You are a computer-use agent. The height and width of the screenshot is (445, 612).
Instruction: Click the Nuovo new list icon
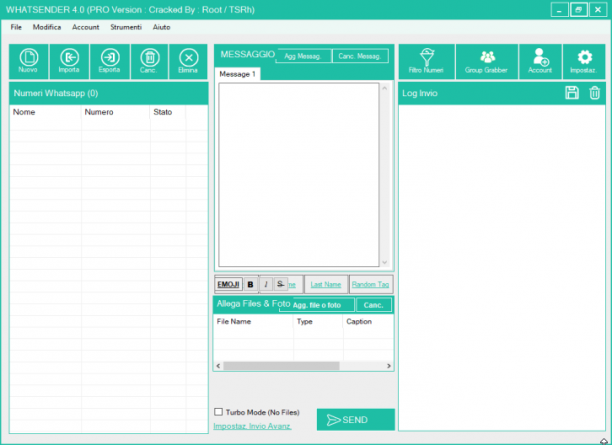(28, 62)
